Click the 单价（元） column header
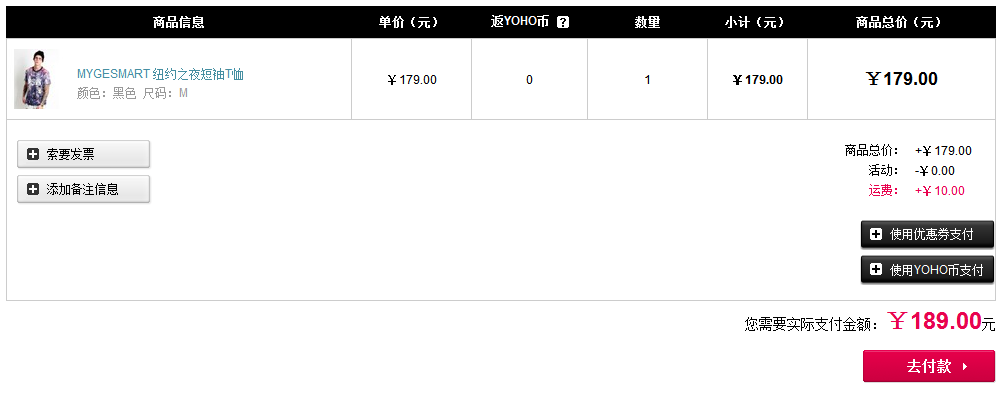 pos(408,22)
